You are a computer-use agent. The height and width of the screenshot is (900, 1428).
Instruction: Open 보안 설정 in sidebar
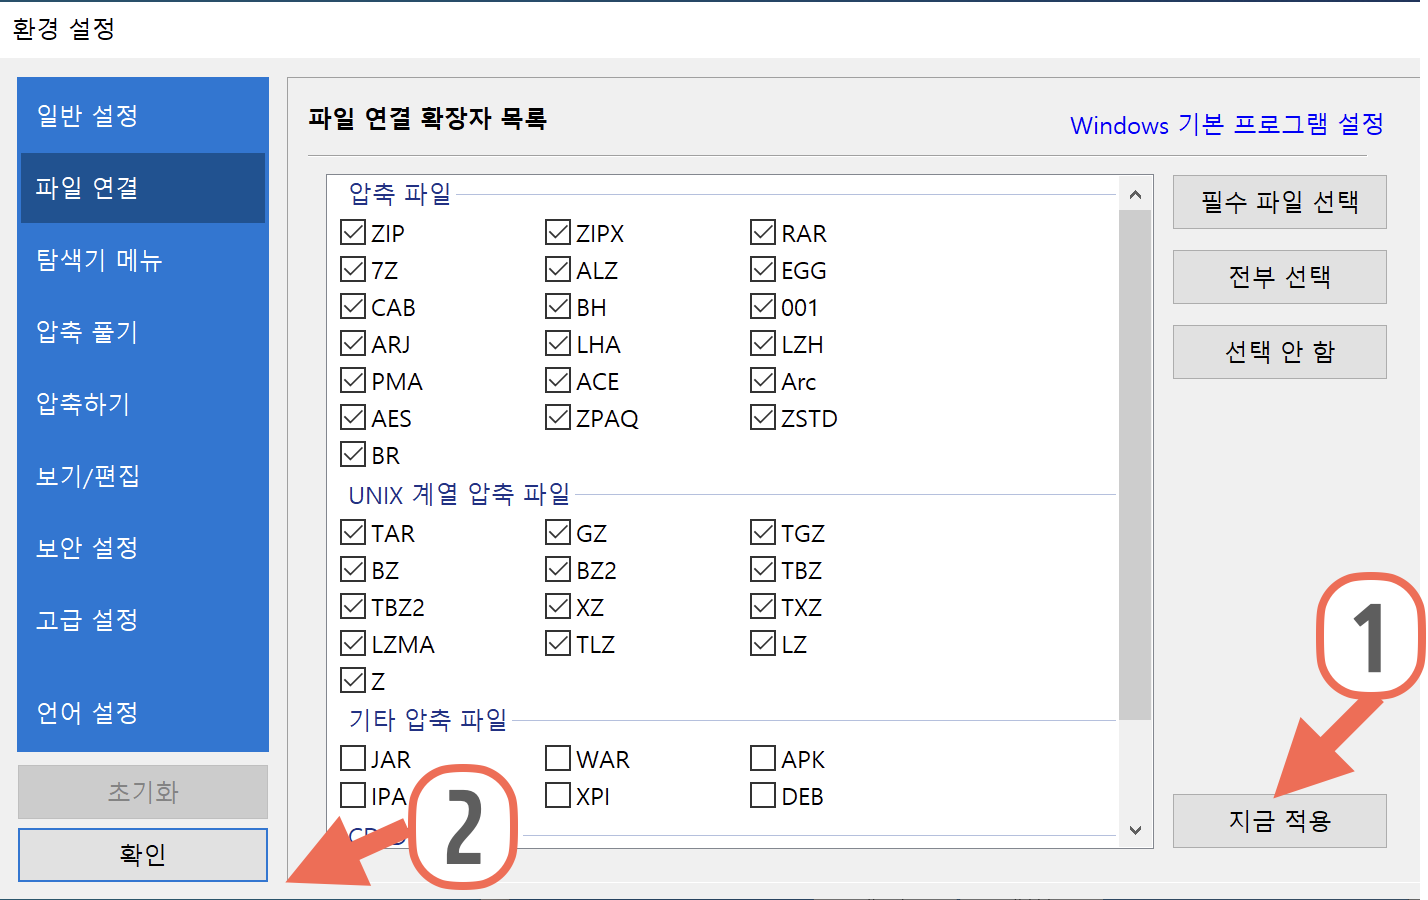pyautogui.click(x=143, y=548)
